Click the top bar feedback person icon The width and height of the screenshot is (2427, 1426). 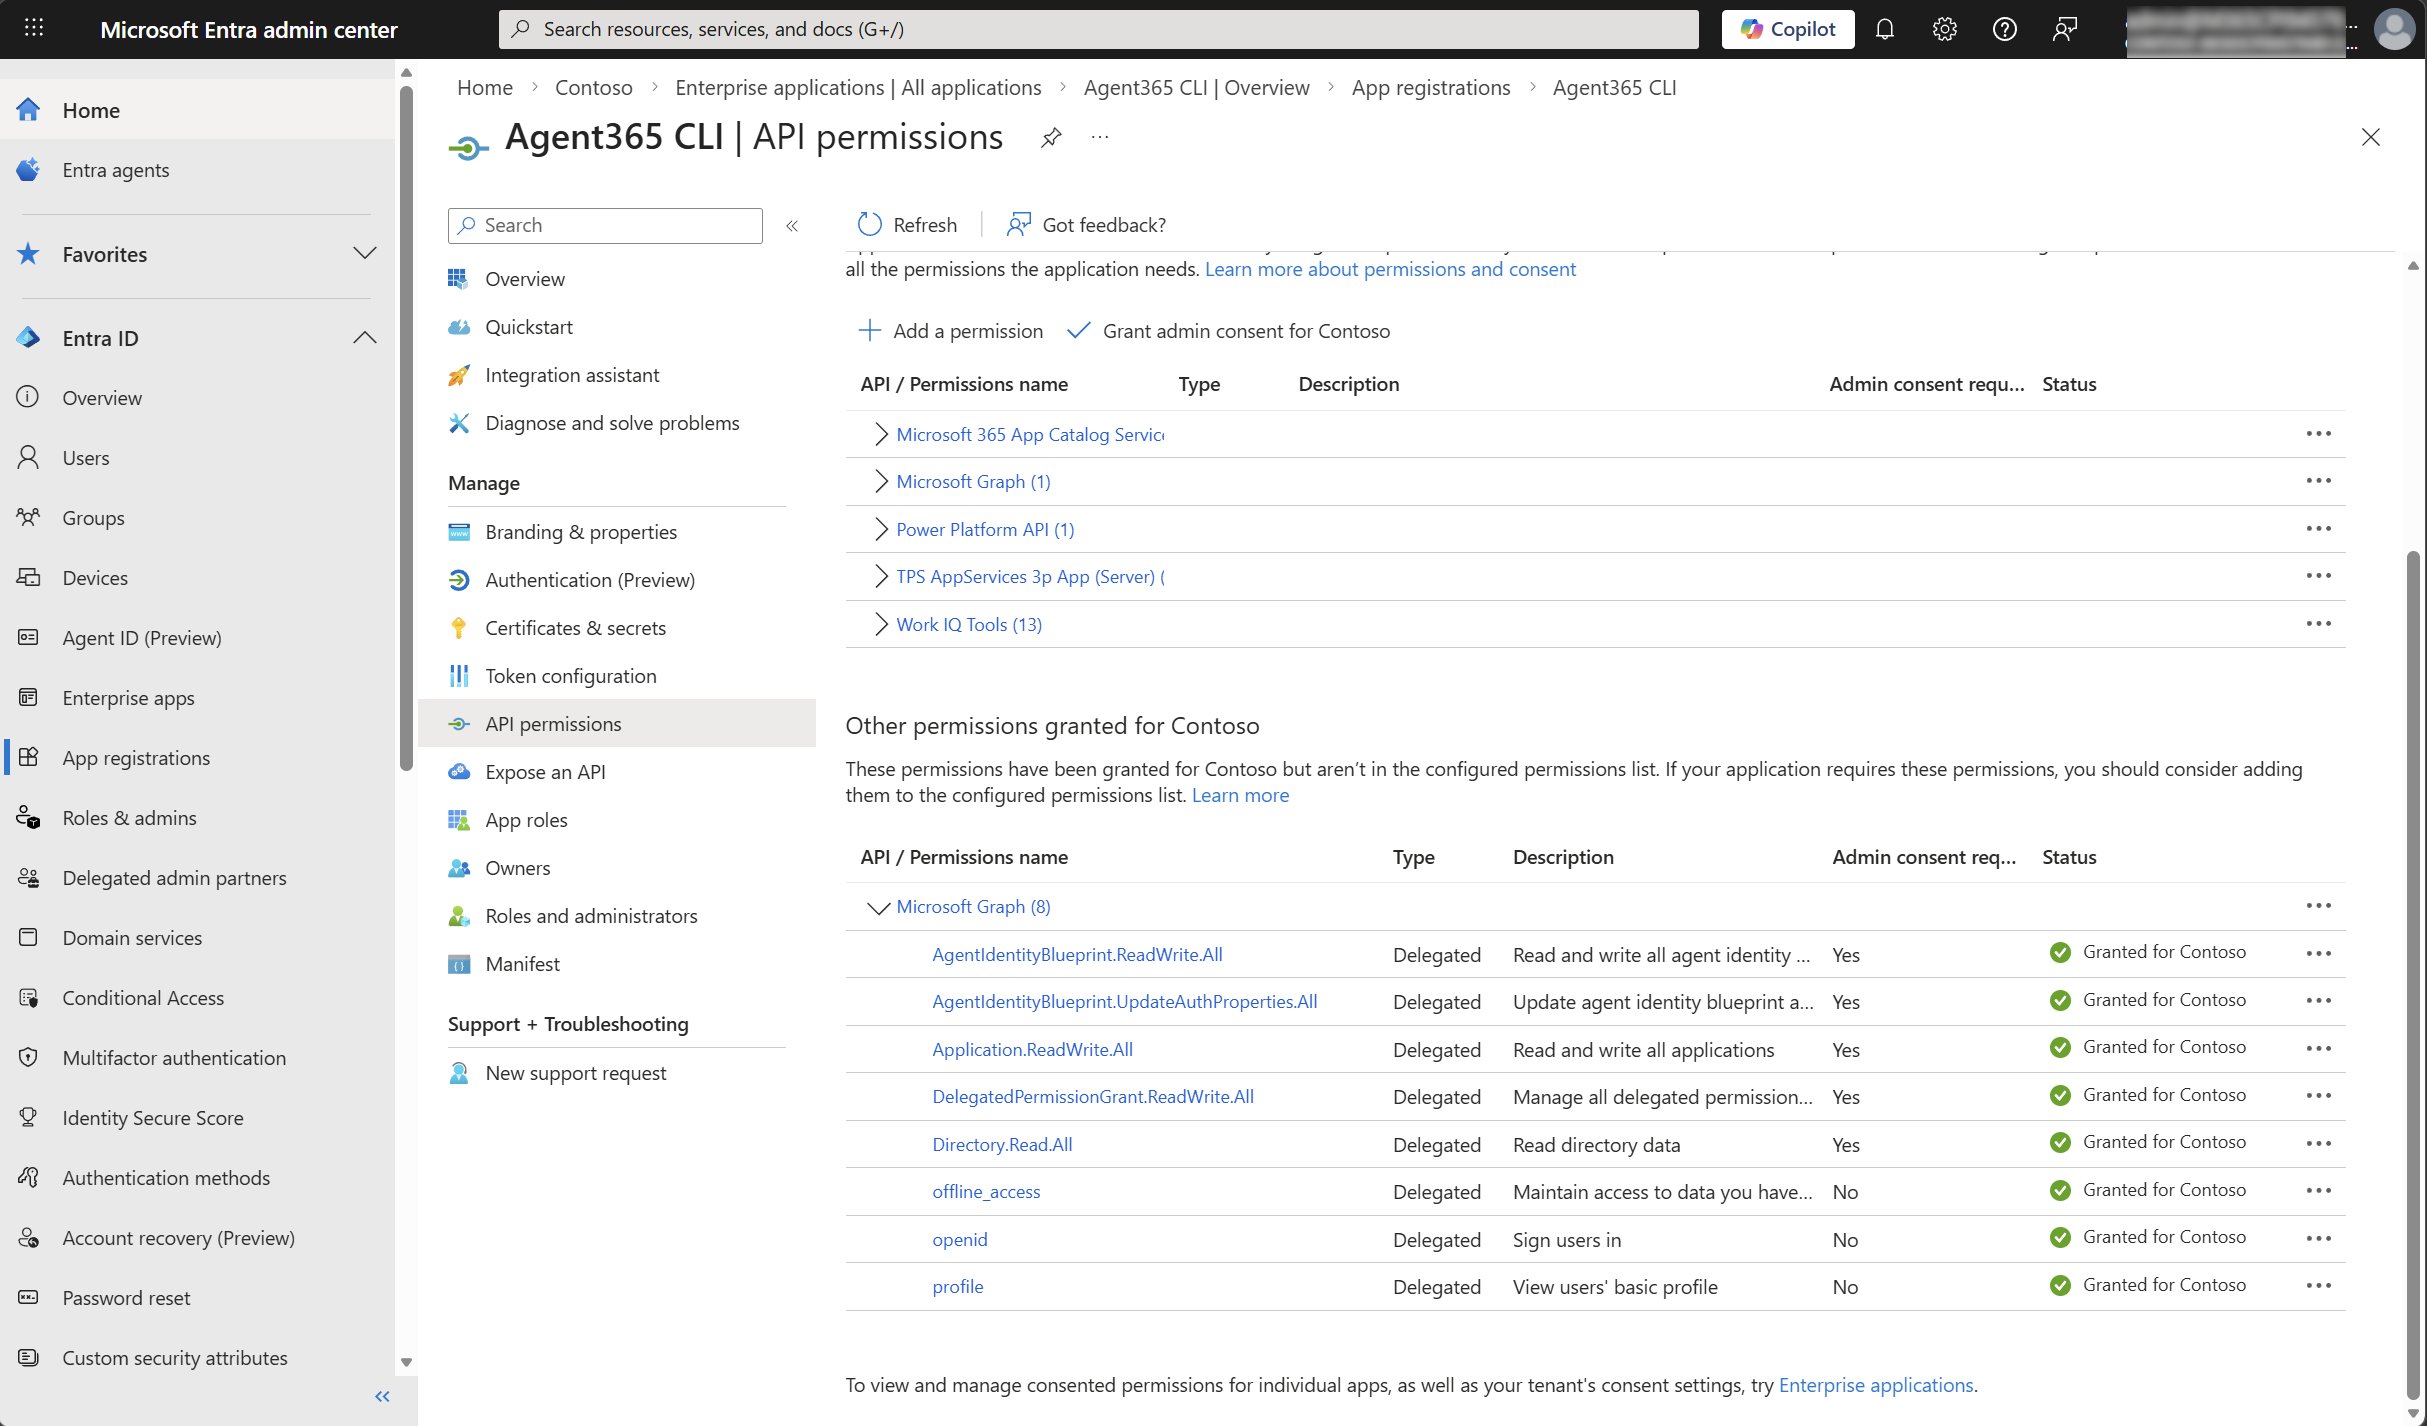[2064, 29]
